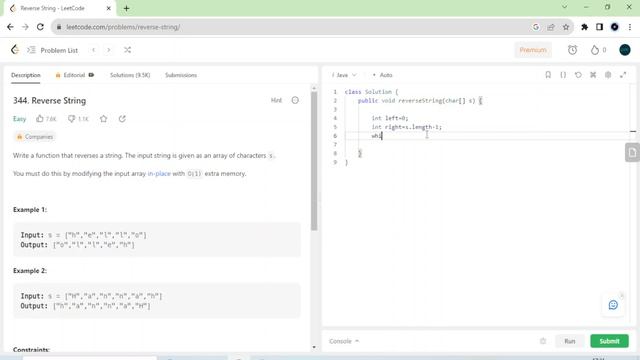The height and width of the screenshot is (360, 640).
Task: Click the Google icon in address bar
Action: point(536,27)
